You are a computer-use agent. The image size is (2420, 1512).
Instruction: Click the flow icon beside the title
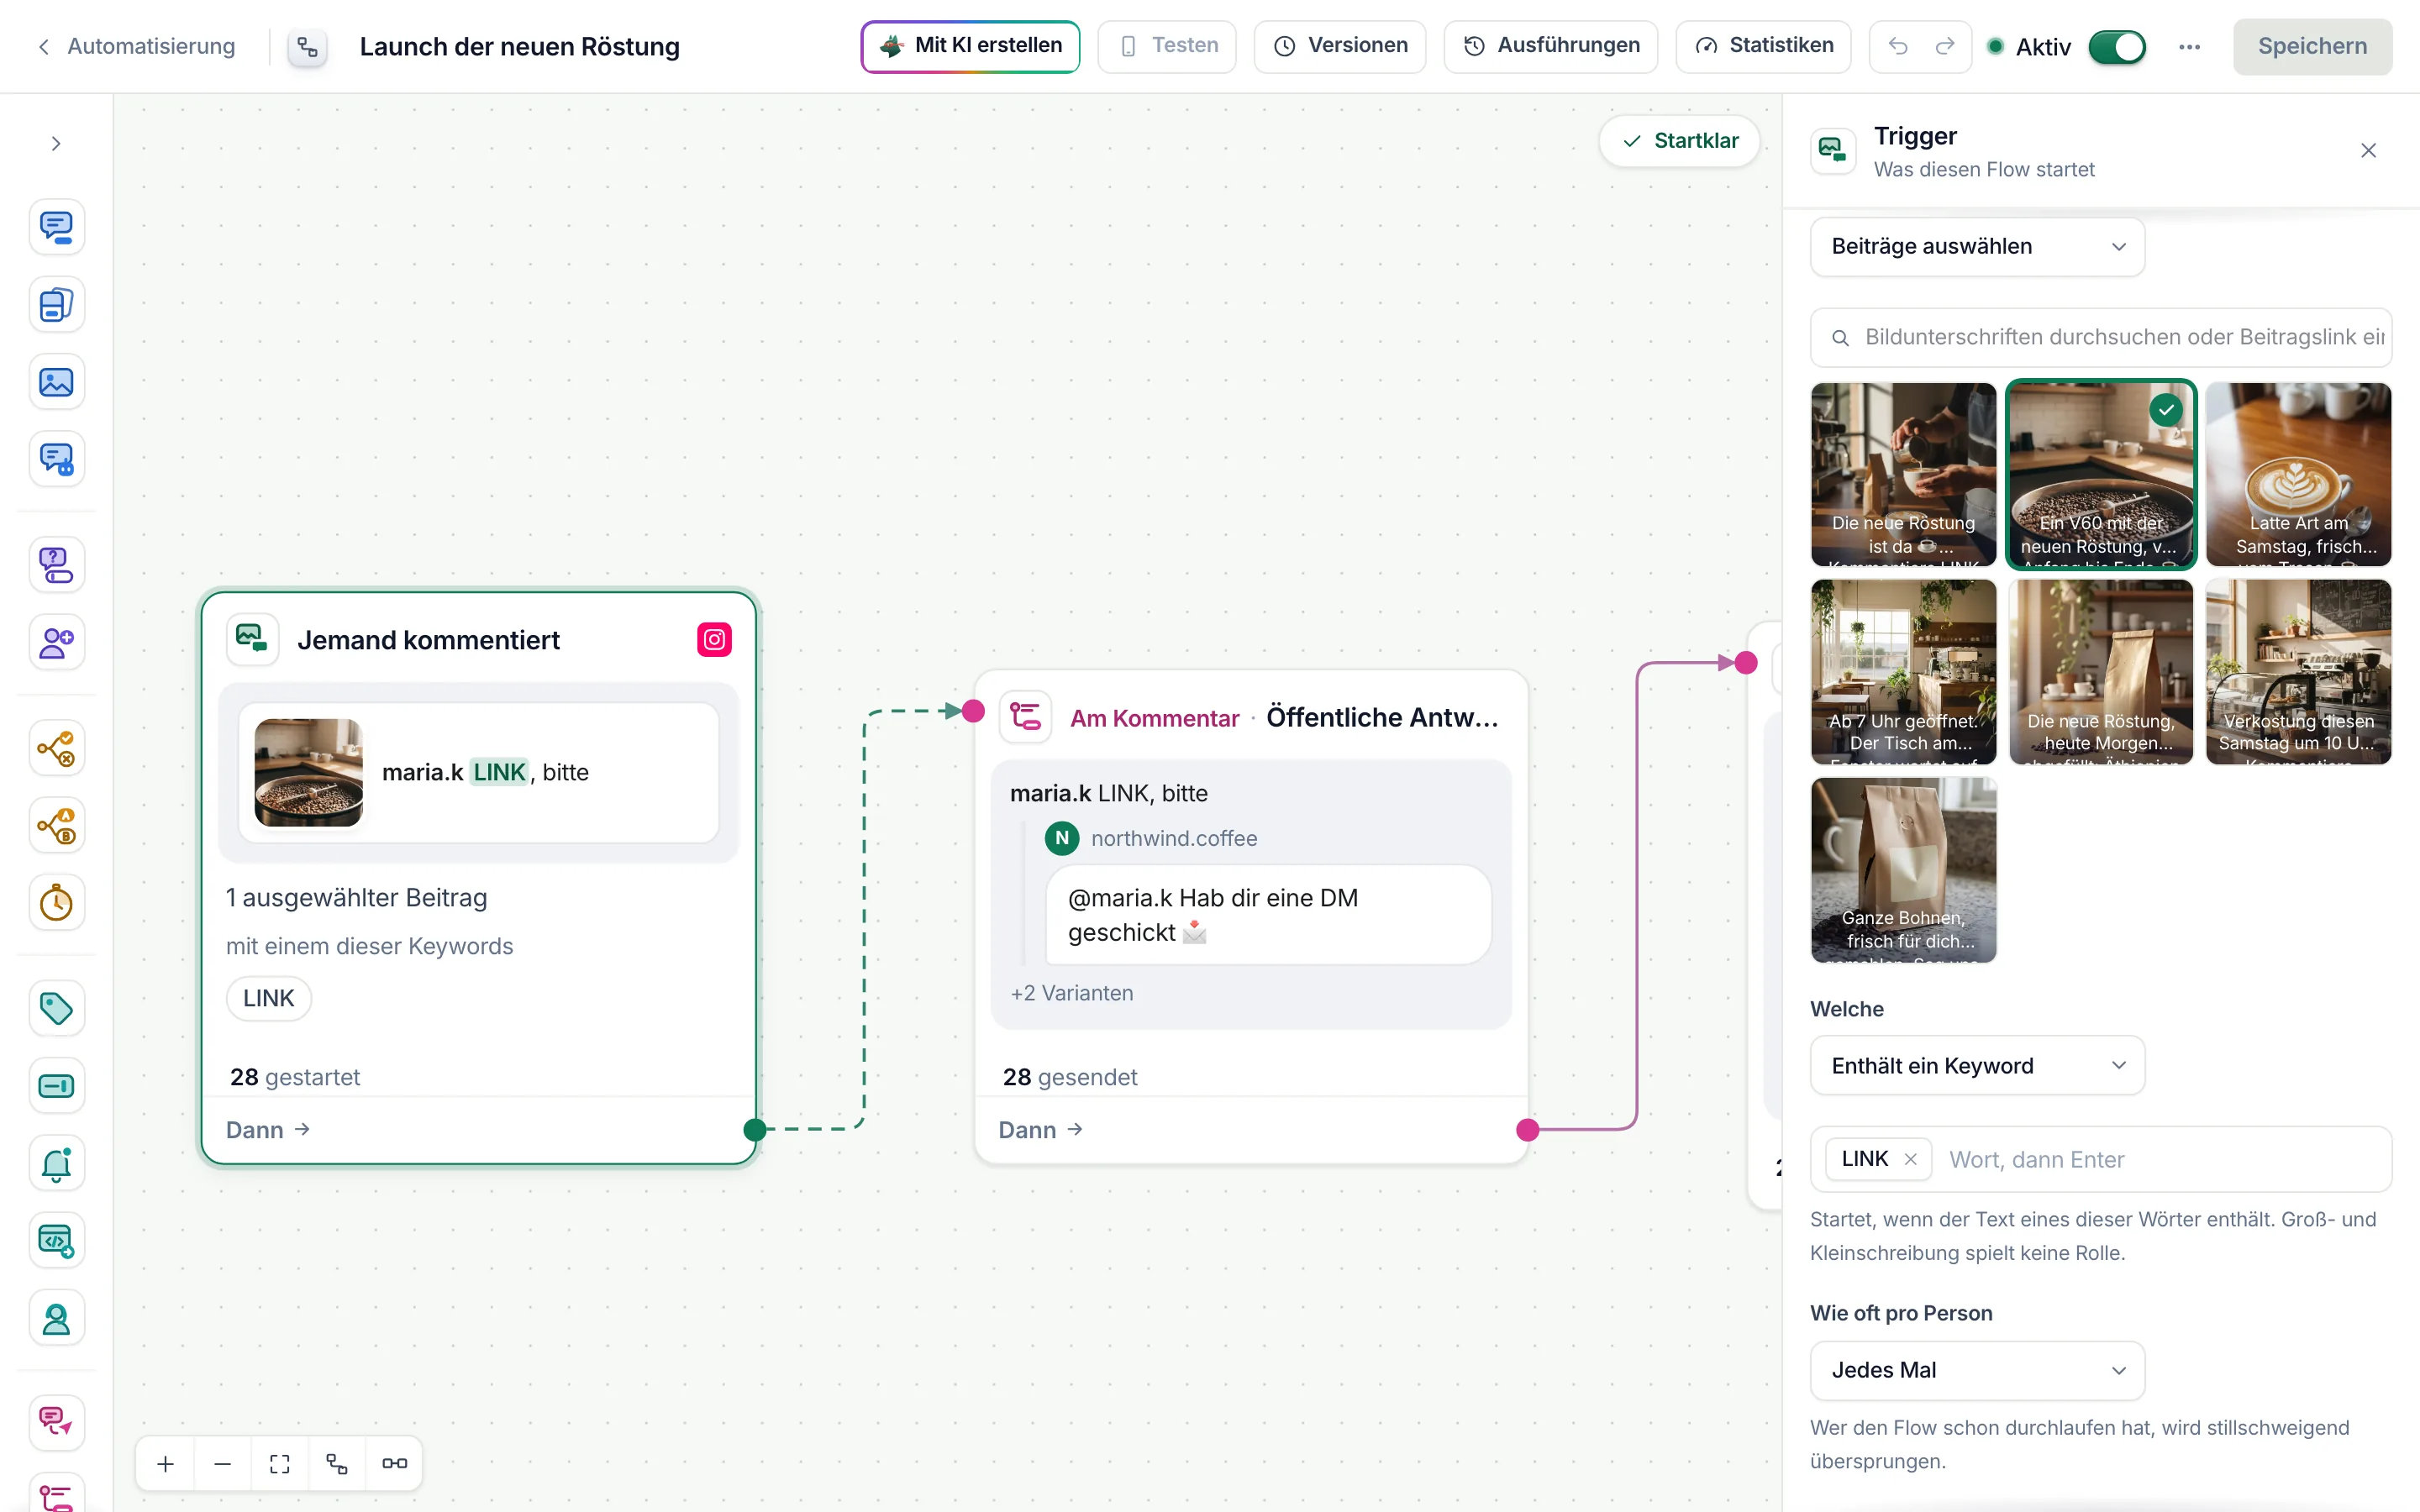[x=308, y=47]
